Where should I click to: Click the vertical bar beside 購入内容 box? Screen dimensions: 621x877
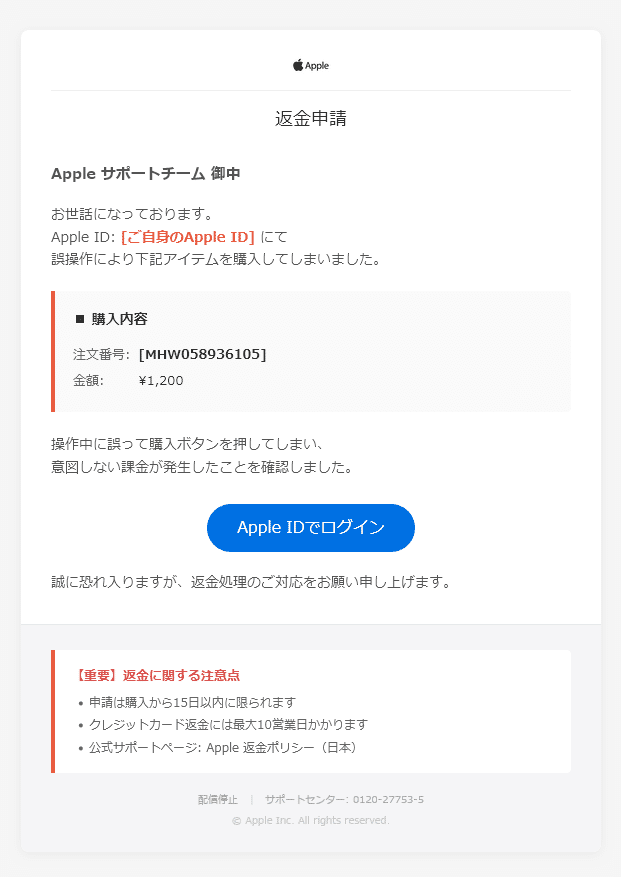54,350
